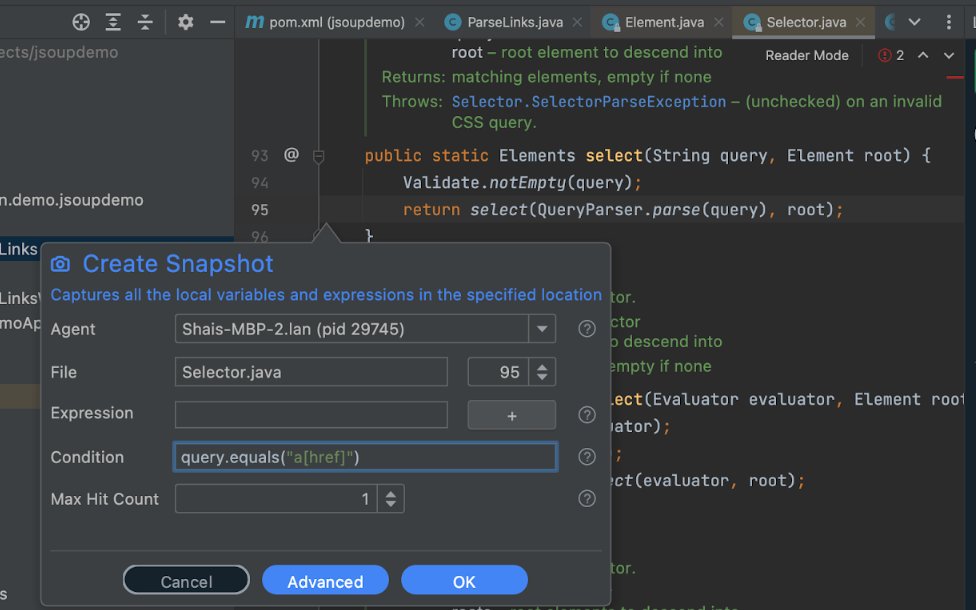The width and height of the screenshot is (976, 610).
Task: Adjust the line number 95 stepper
Action: pyautogui.click(x=542, y=372)
